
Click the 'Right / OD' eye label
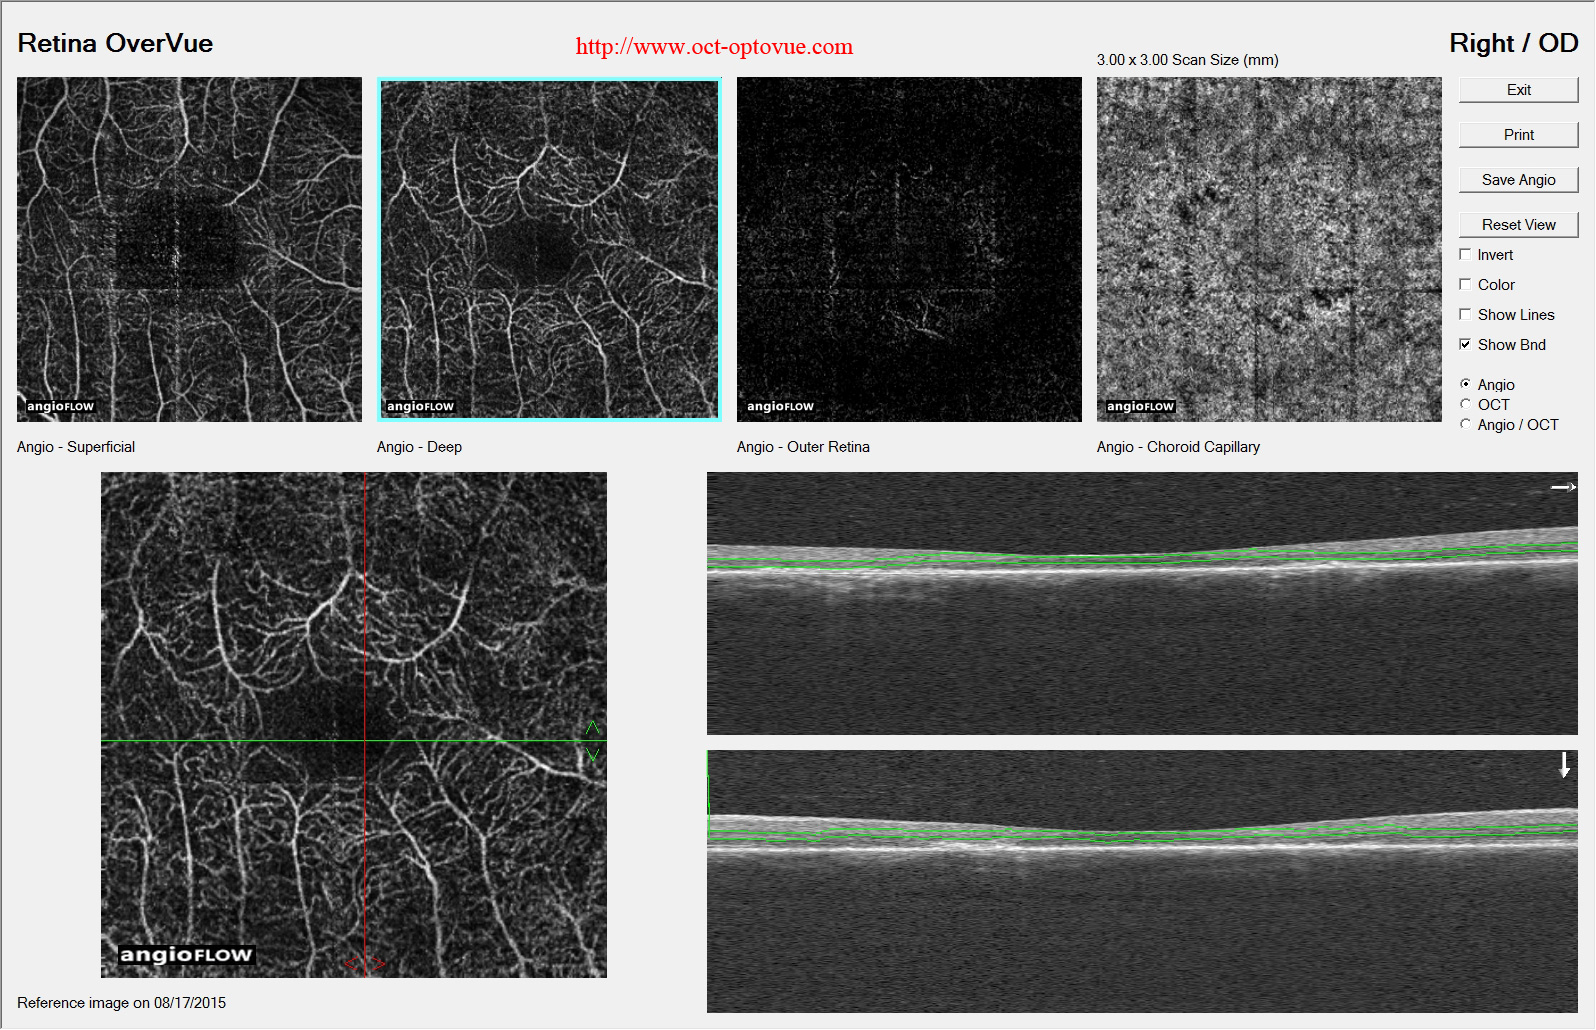[1513, 43]
